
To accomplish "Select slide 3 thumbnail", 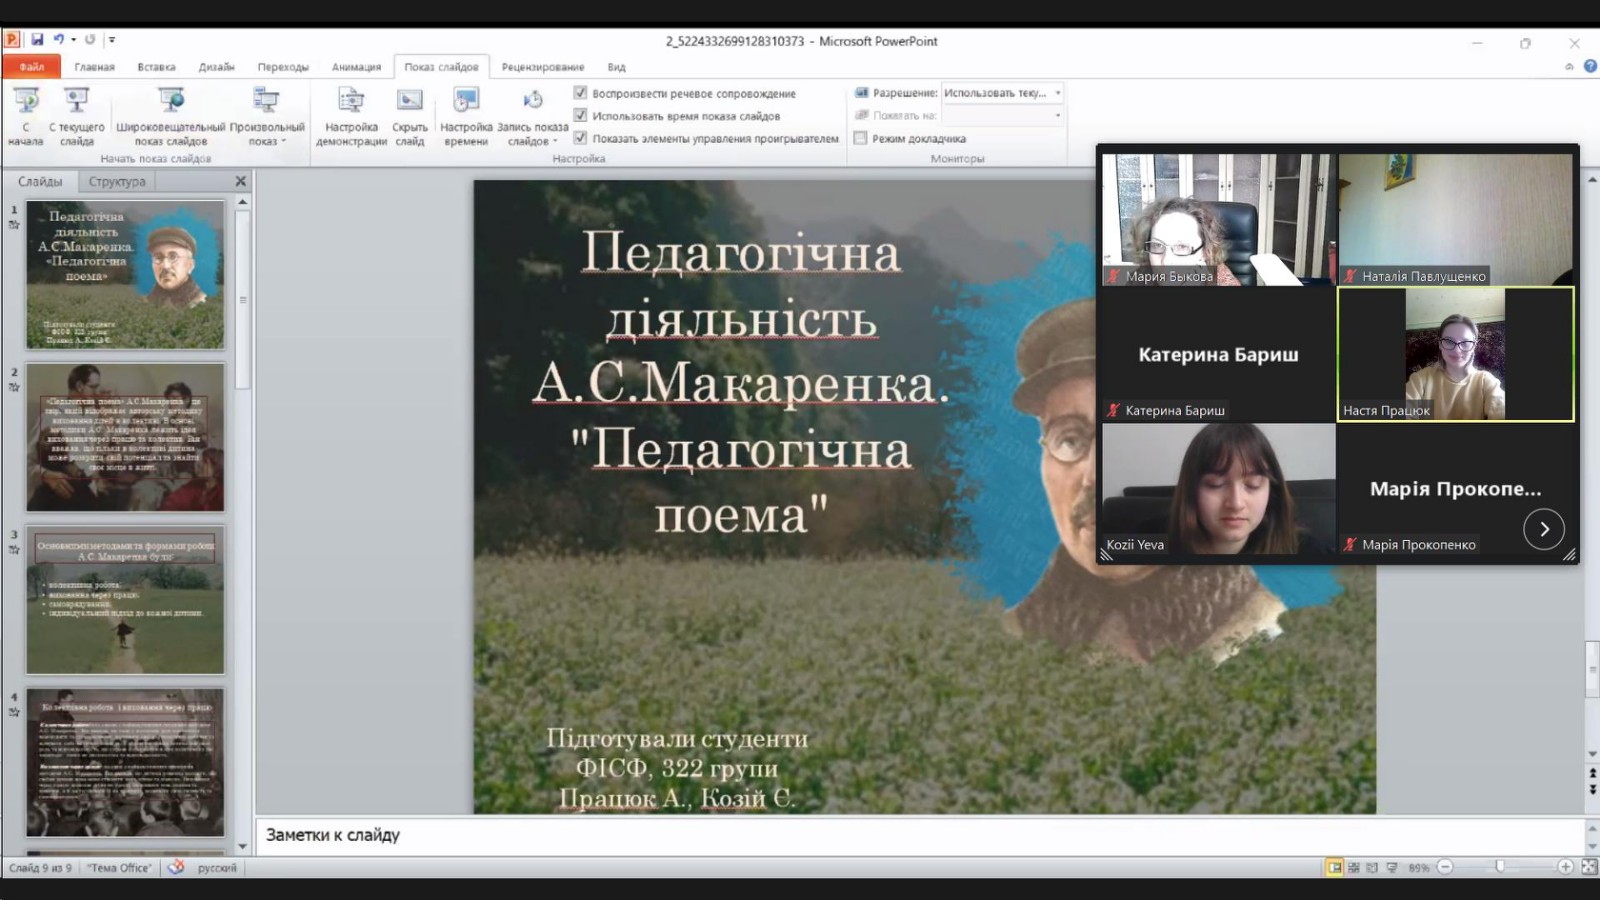I will click(x=125, y=601).
